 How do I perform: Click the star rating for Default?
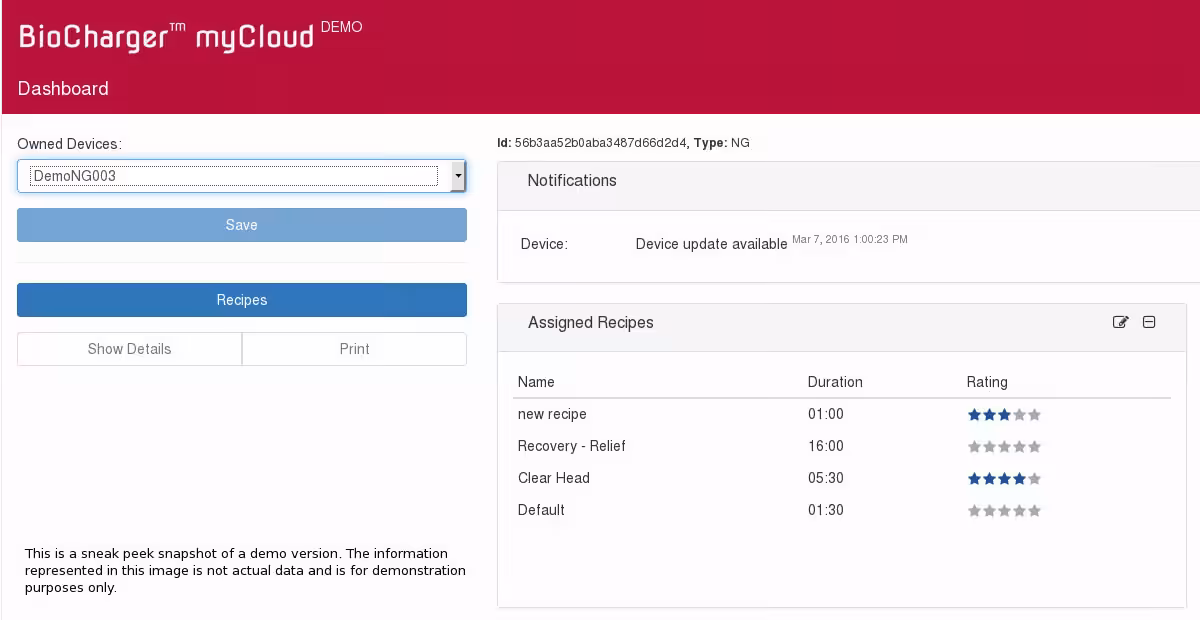pos(1004,511)
